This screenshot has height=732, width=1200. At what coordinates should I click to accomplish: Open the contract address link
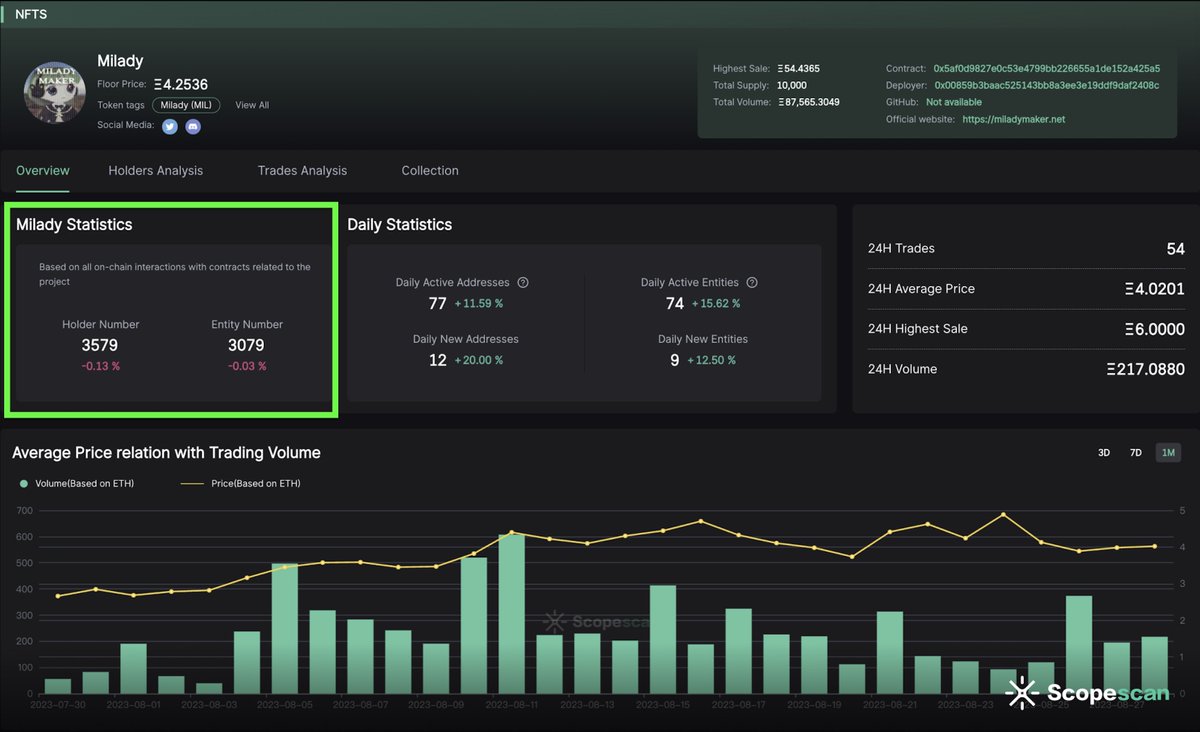tap(1046, 69)
